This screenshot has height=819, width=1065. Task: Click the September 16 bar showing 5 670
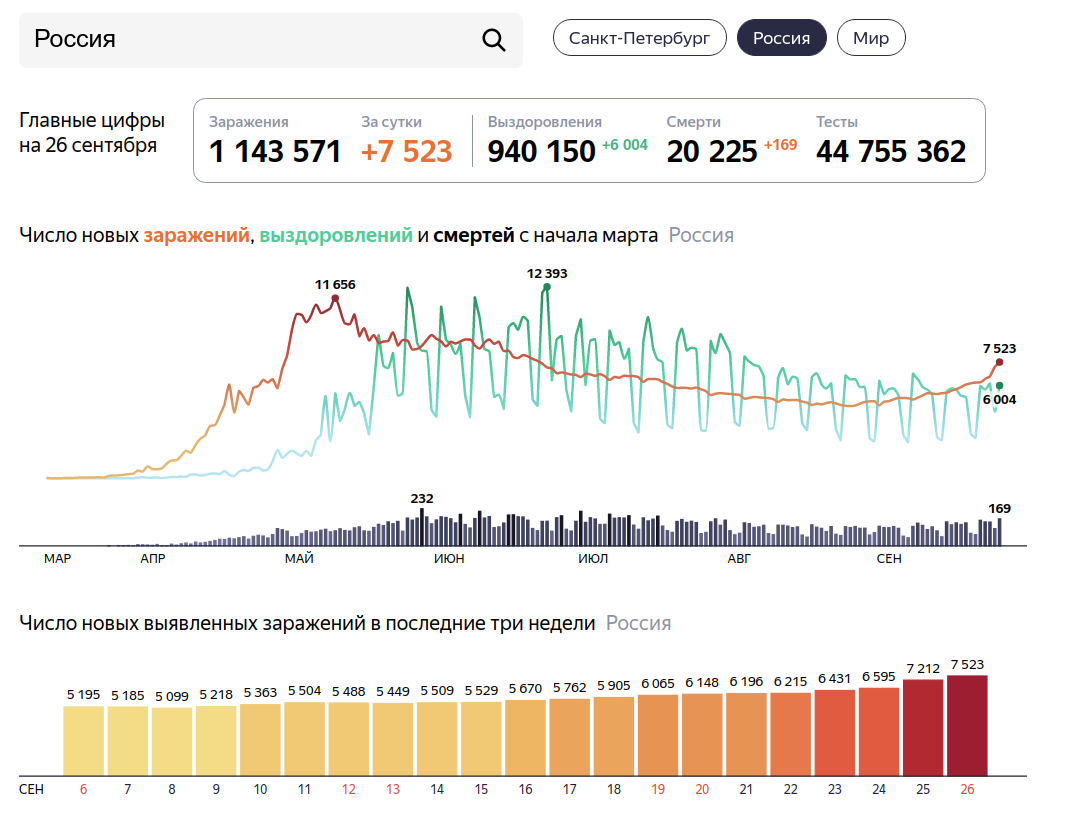click(x=525, y=736)
